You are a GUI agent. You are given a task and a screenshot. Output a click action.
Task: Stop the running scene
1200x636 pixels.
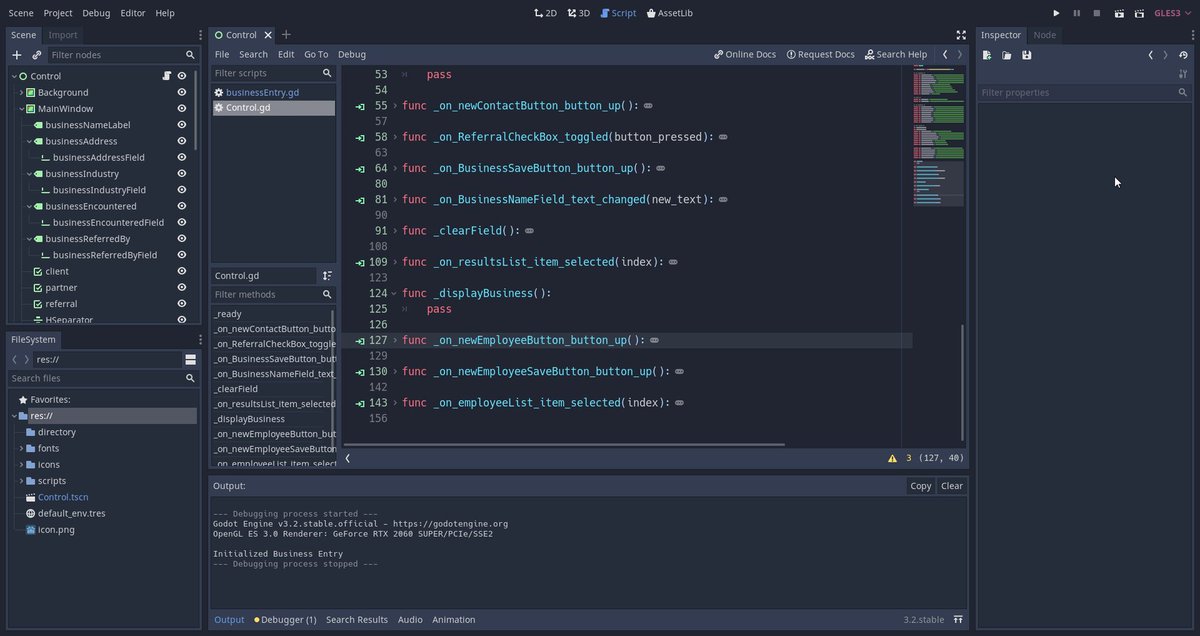tap(1097, 13)
